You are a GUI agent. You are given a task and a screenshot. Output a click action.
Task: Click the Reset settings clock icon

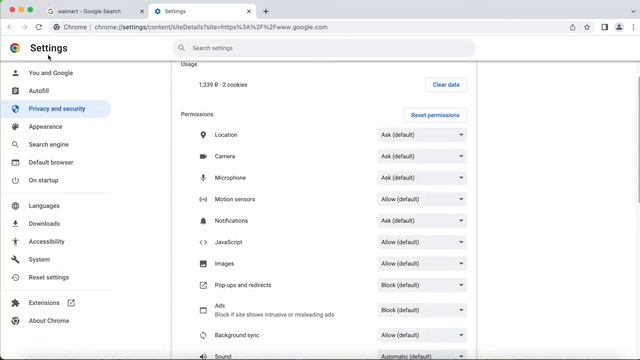pos(16,278)
